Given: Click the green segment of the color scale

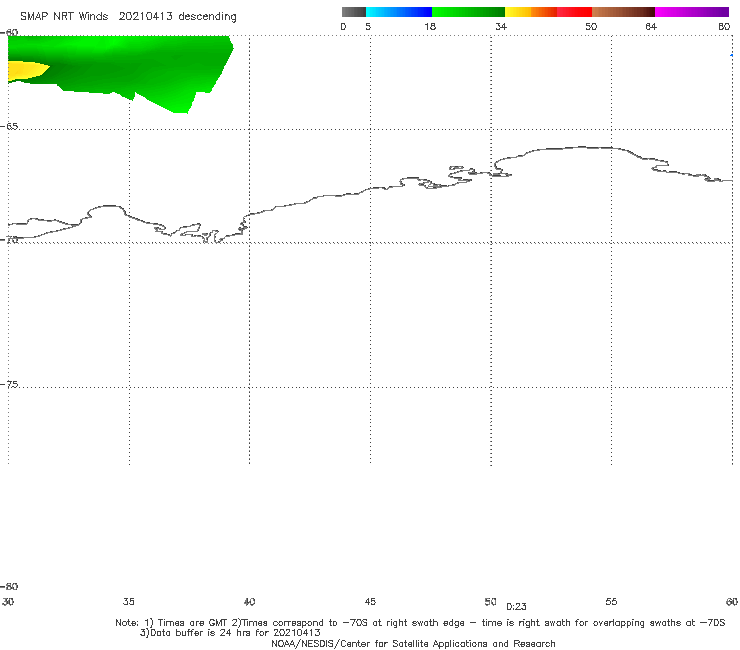Looking at the screenshot, I should [468, 12].
